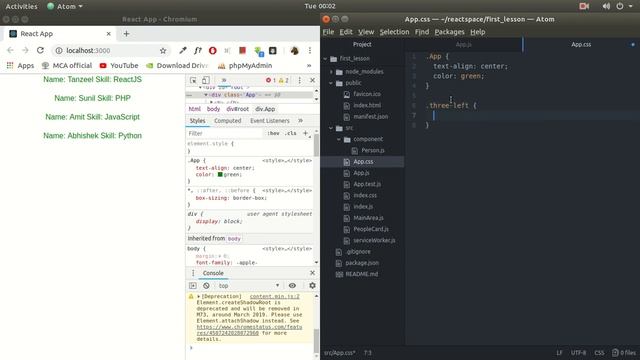Expand the Deprecation warning message
Screen dimensions: 640x360
199,296
